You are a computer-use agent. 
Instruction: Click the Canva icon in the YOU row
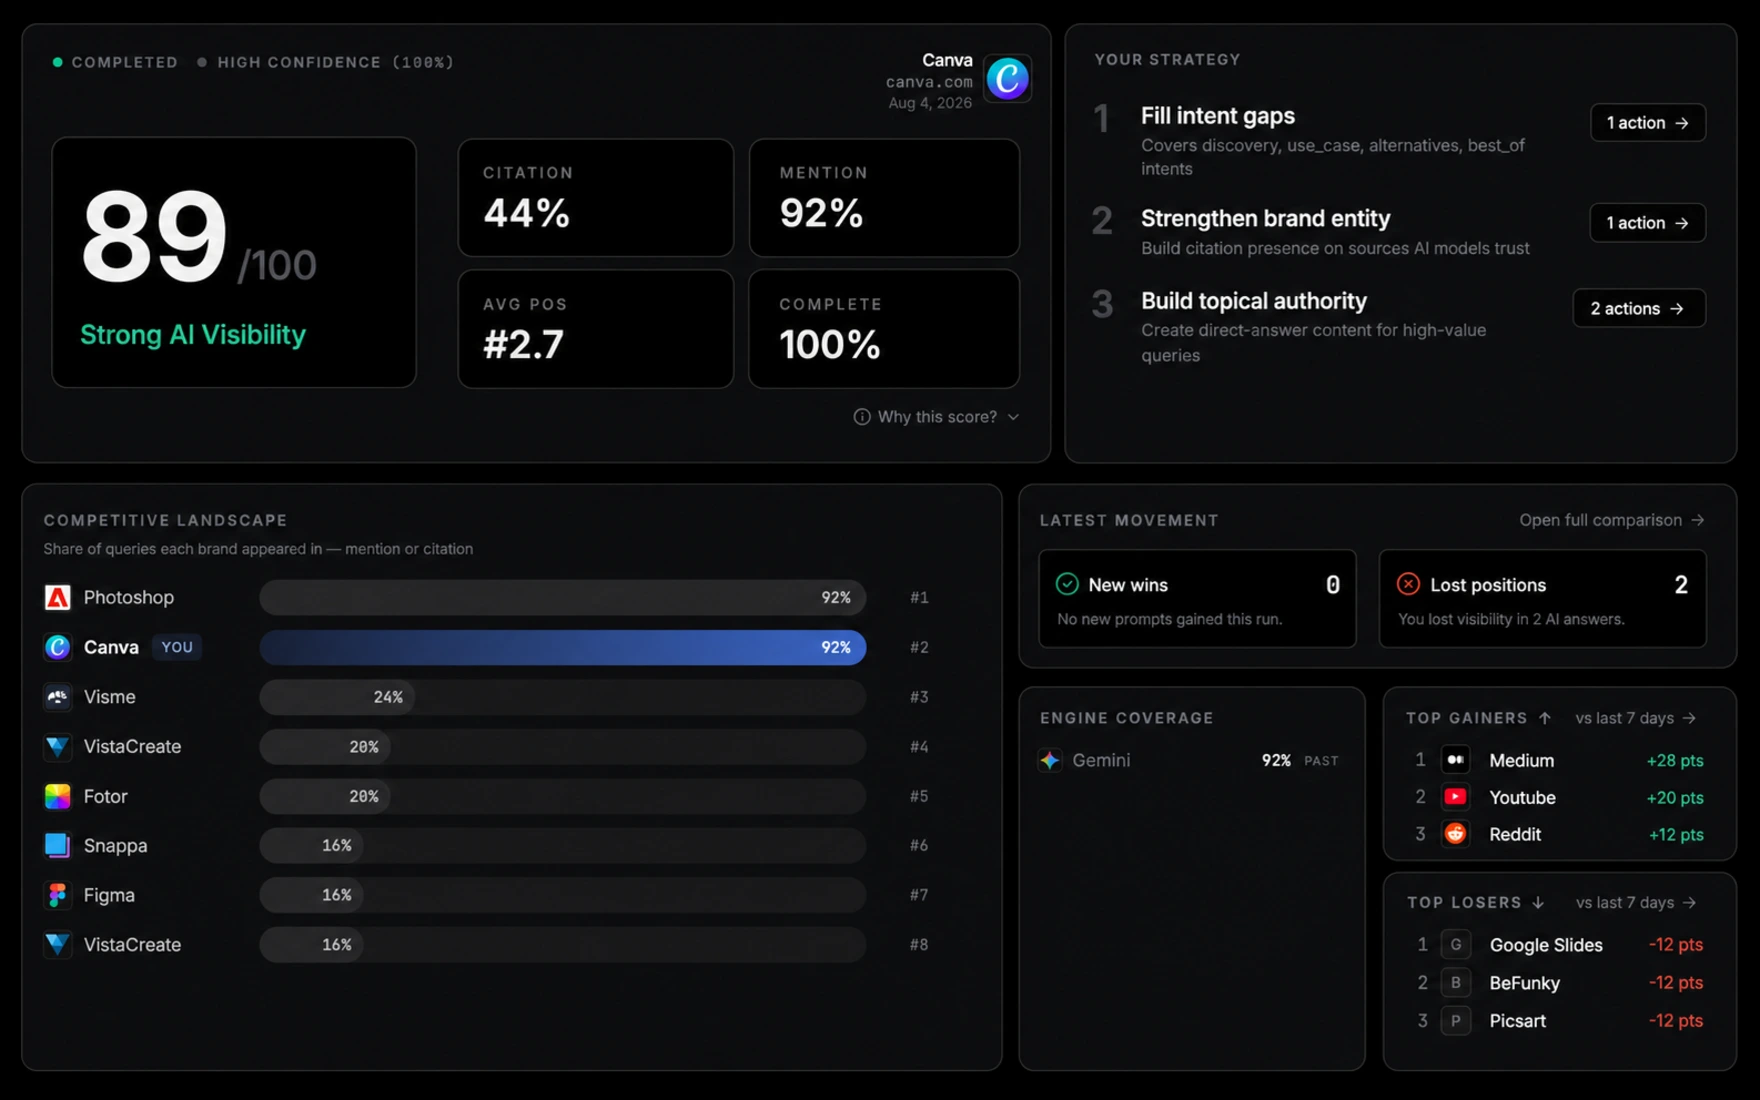58,647
